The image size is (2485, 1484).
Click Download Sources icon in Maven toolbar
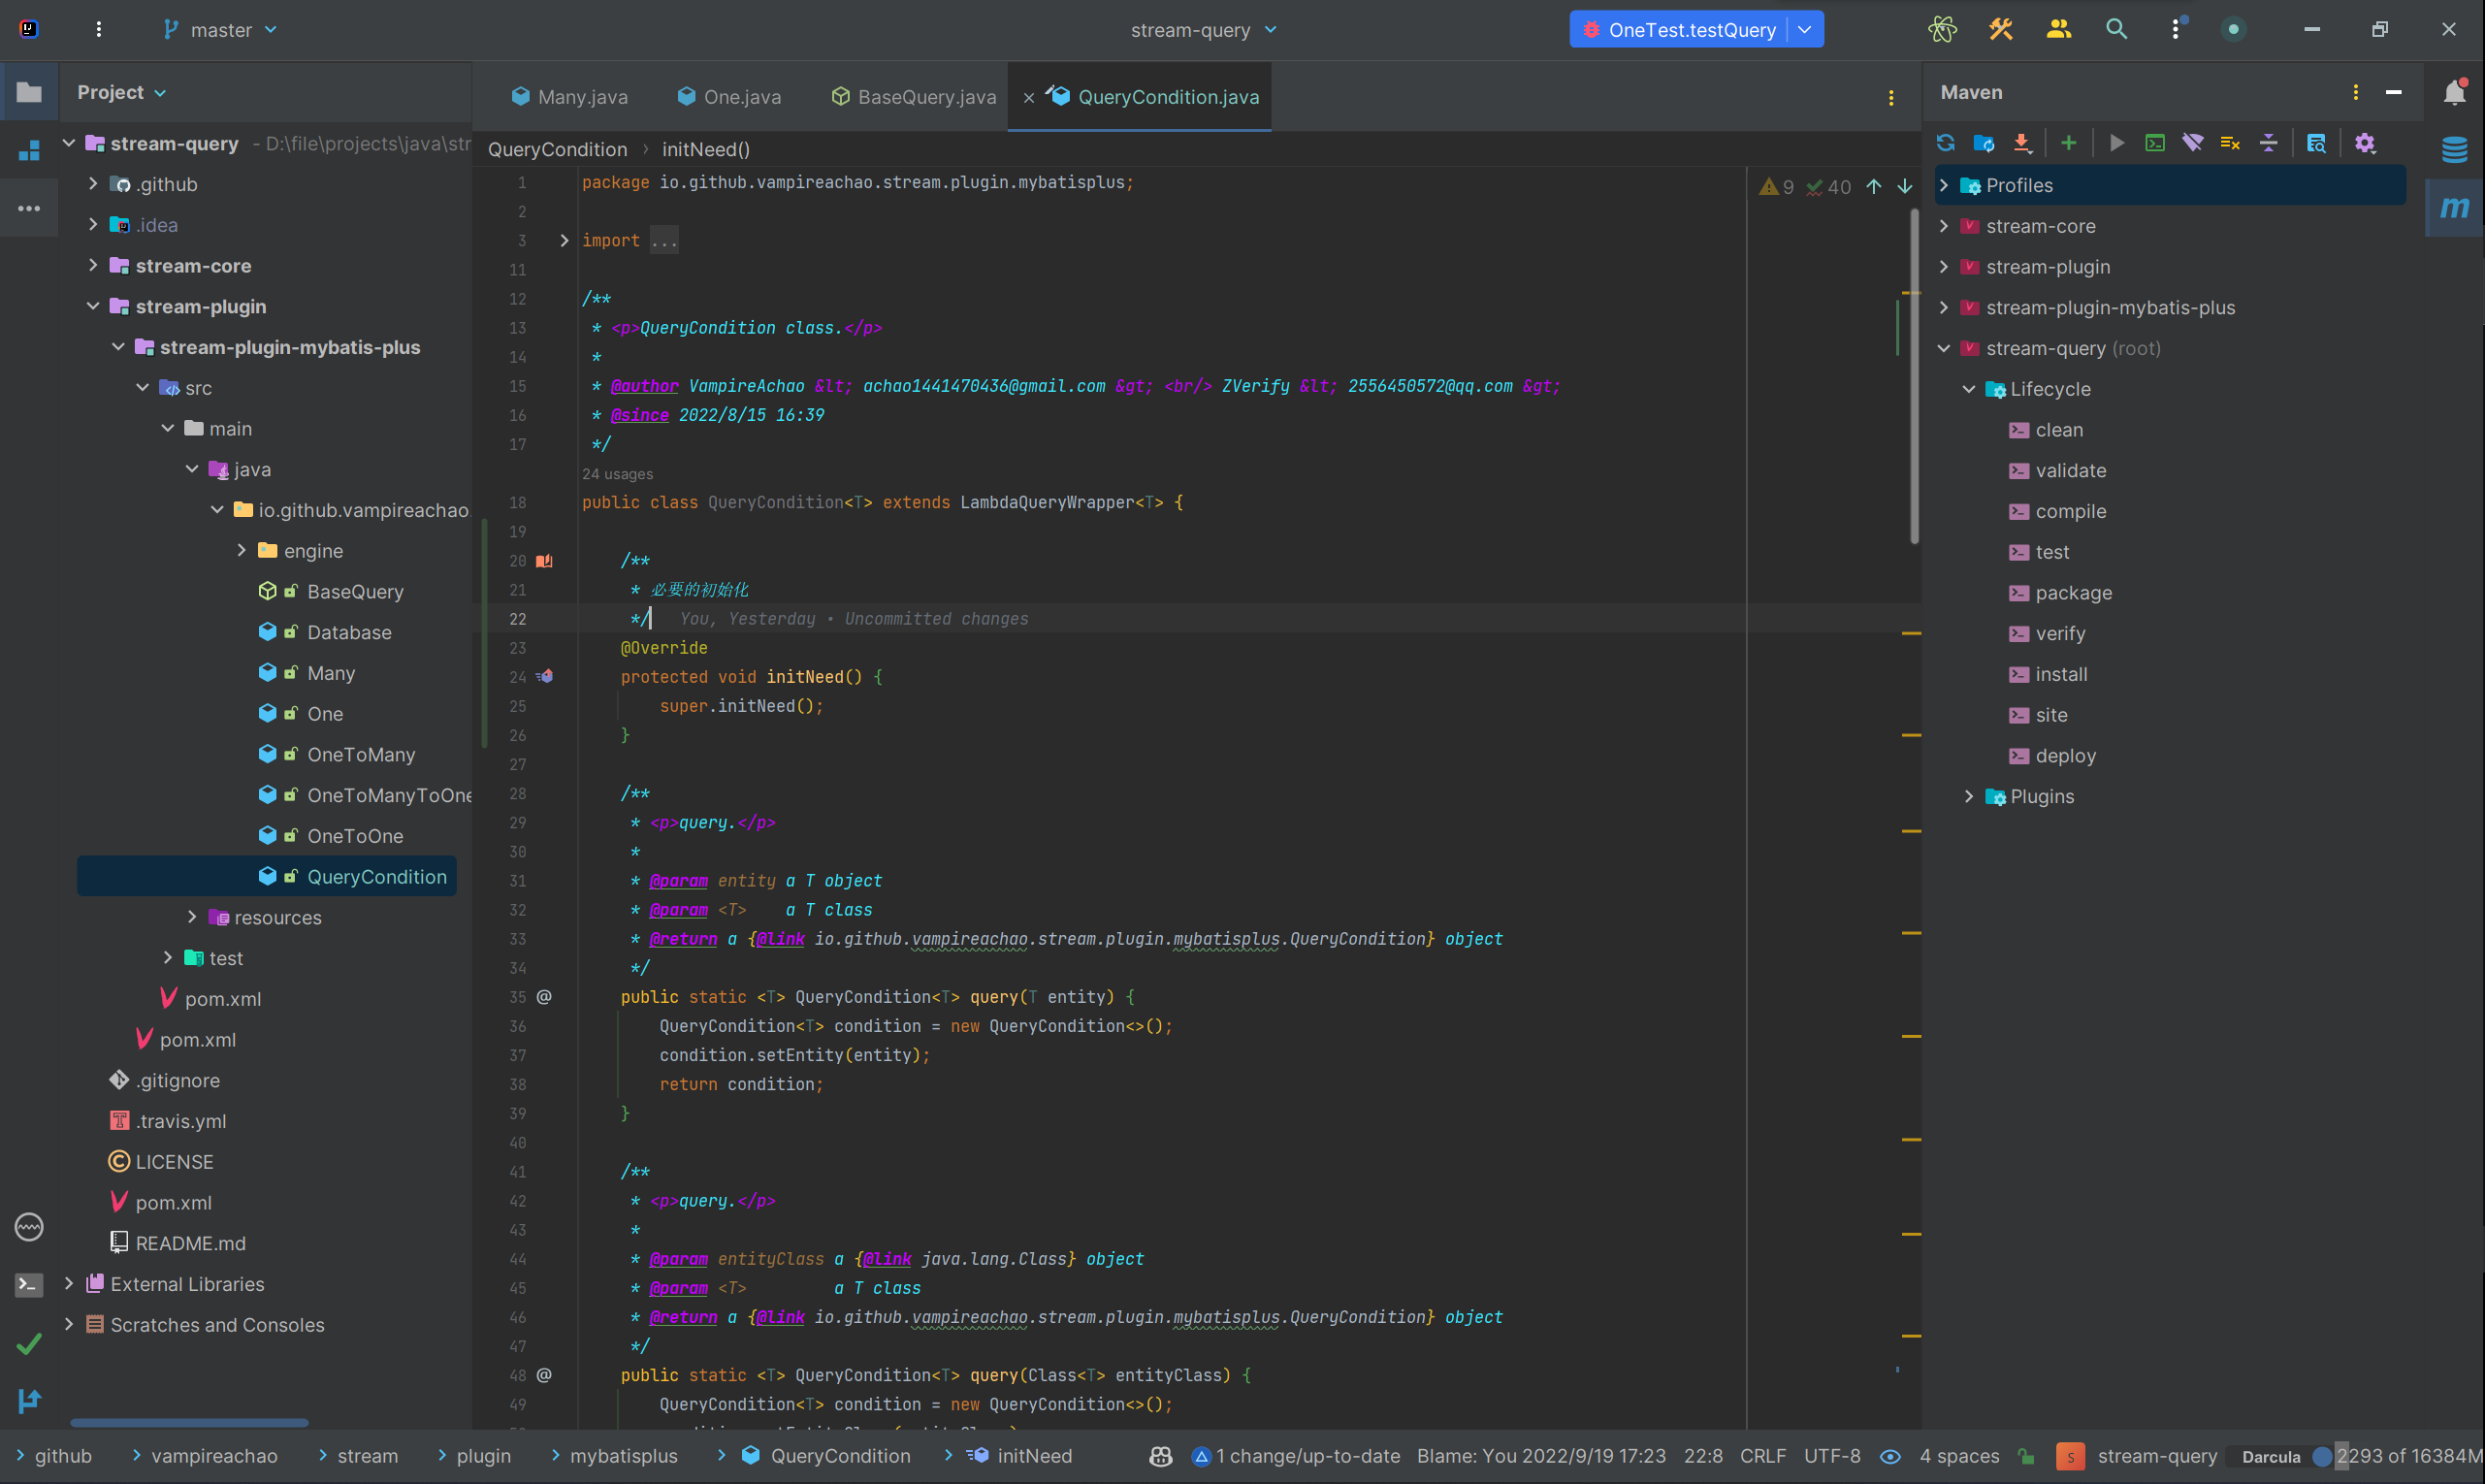coord(2022,143)
